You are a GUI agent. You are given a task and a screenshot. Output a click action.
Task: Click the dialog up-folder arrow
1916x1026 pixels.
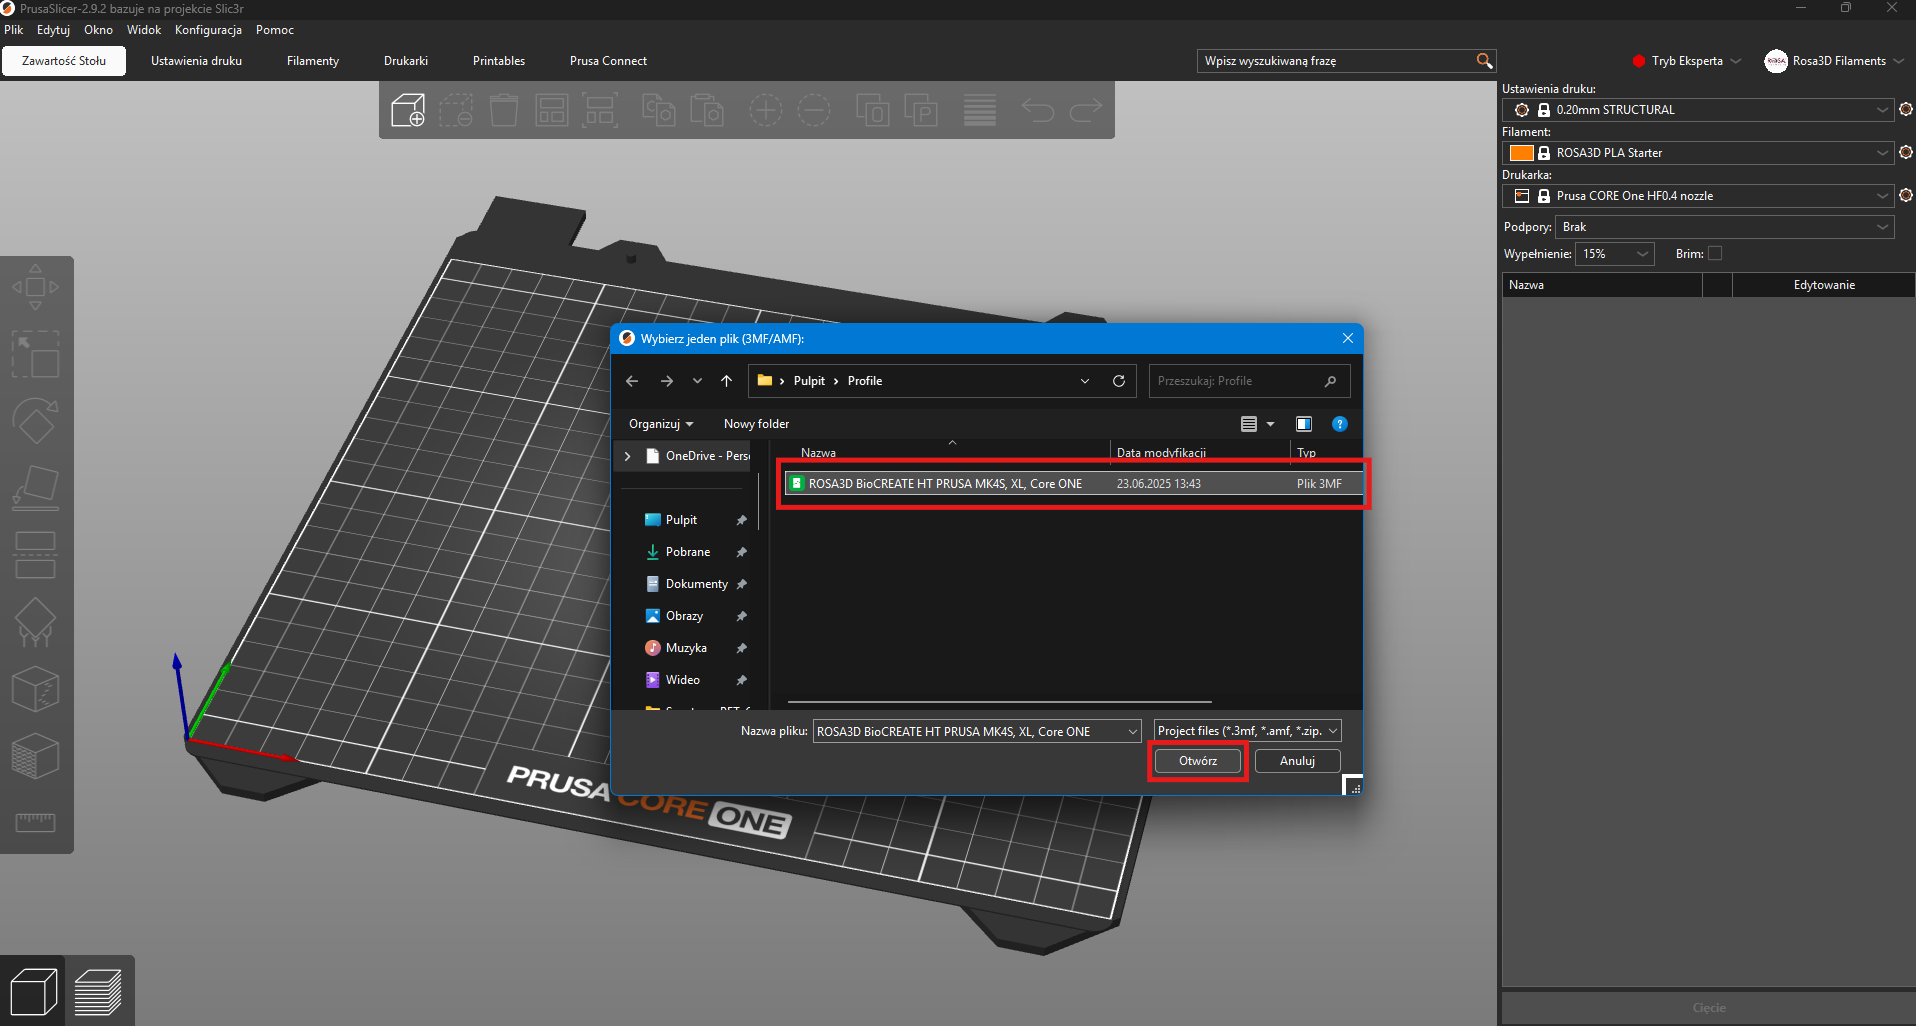click(727, 381)
